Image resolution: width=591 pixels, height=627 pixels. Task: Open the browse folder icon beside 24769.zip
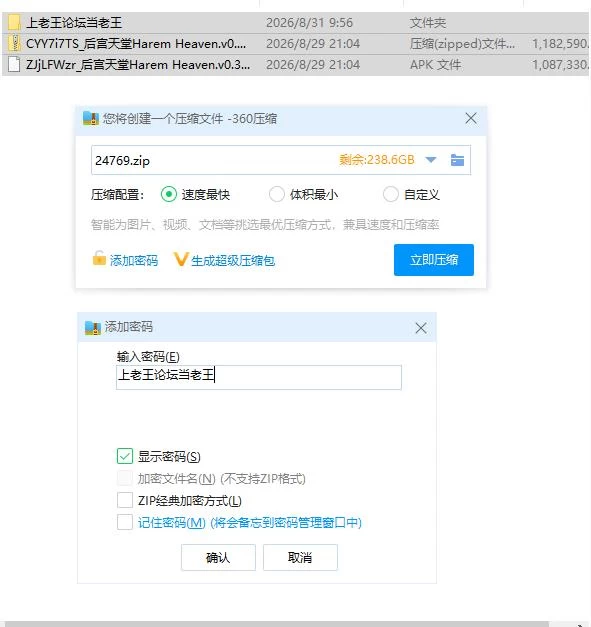(x=457, y=160)
